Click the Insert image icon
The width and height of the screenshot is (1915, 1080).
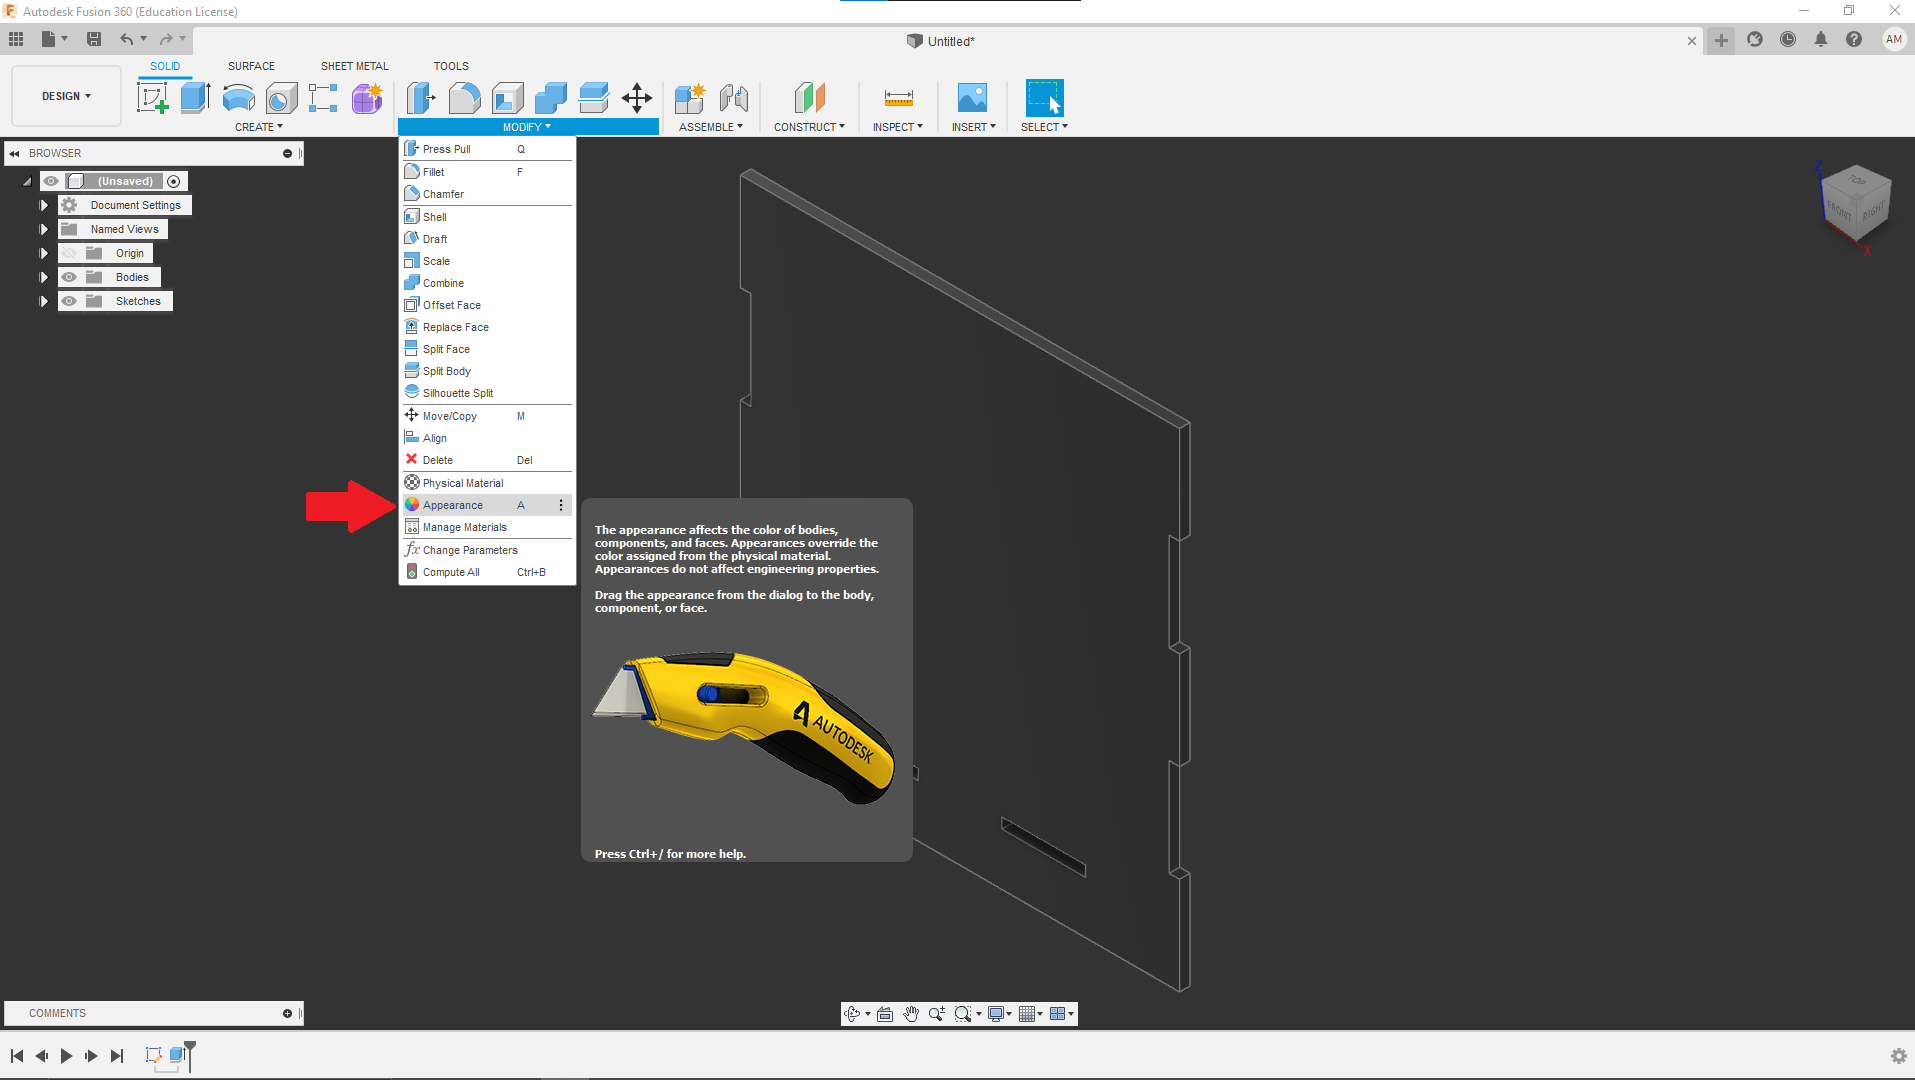pos(972,98)
